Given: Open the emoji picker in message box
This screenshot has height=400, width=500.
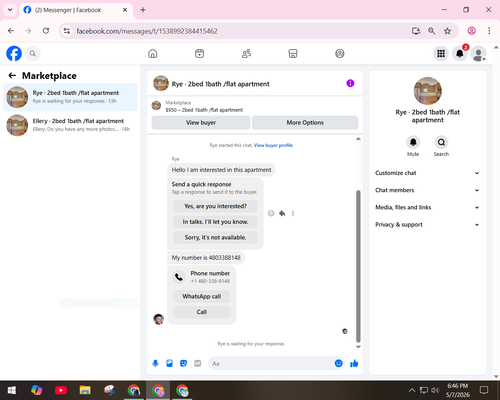Looking at the screenshot, I should 338,363.
